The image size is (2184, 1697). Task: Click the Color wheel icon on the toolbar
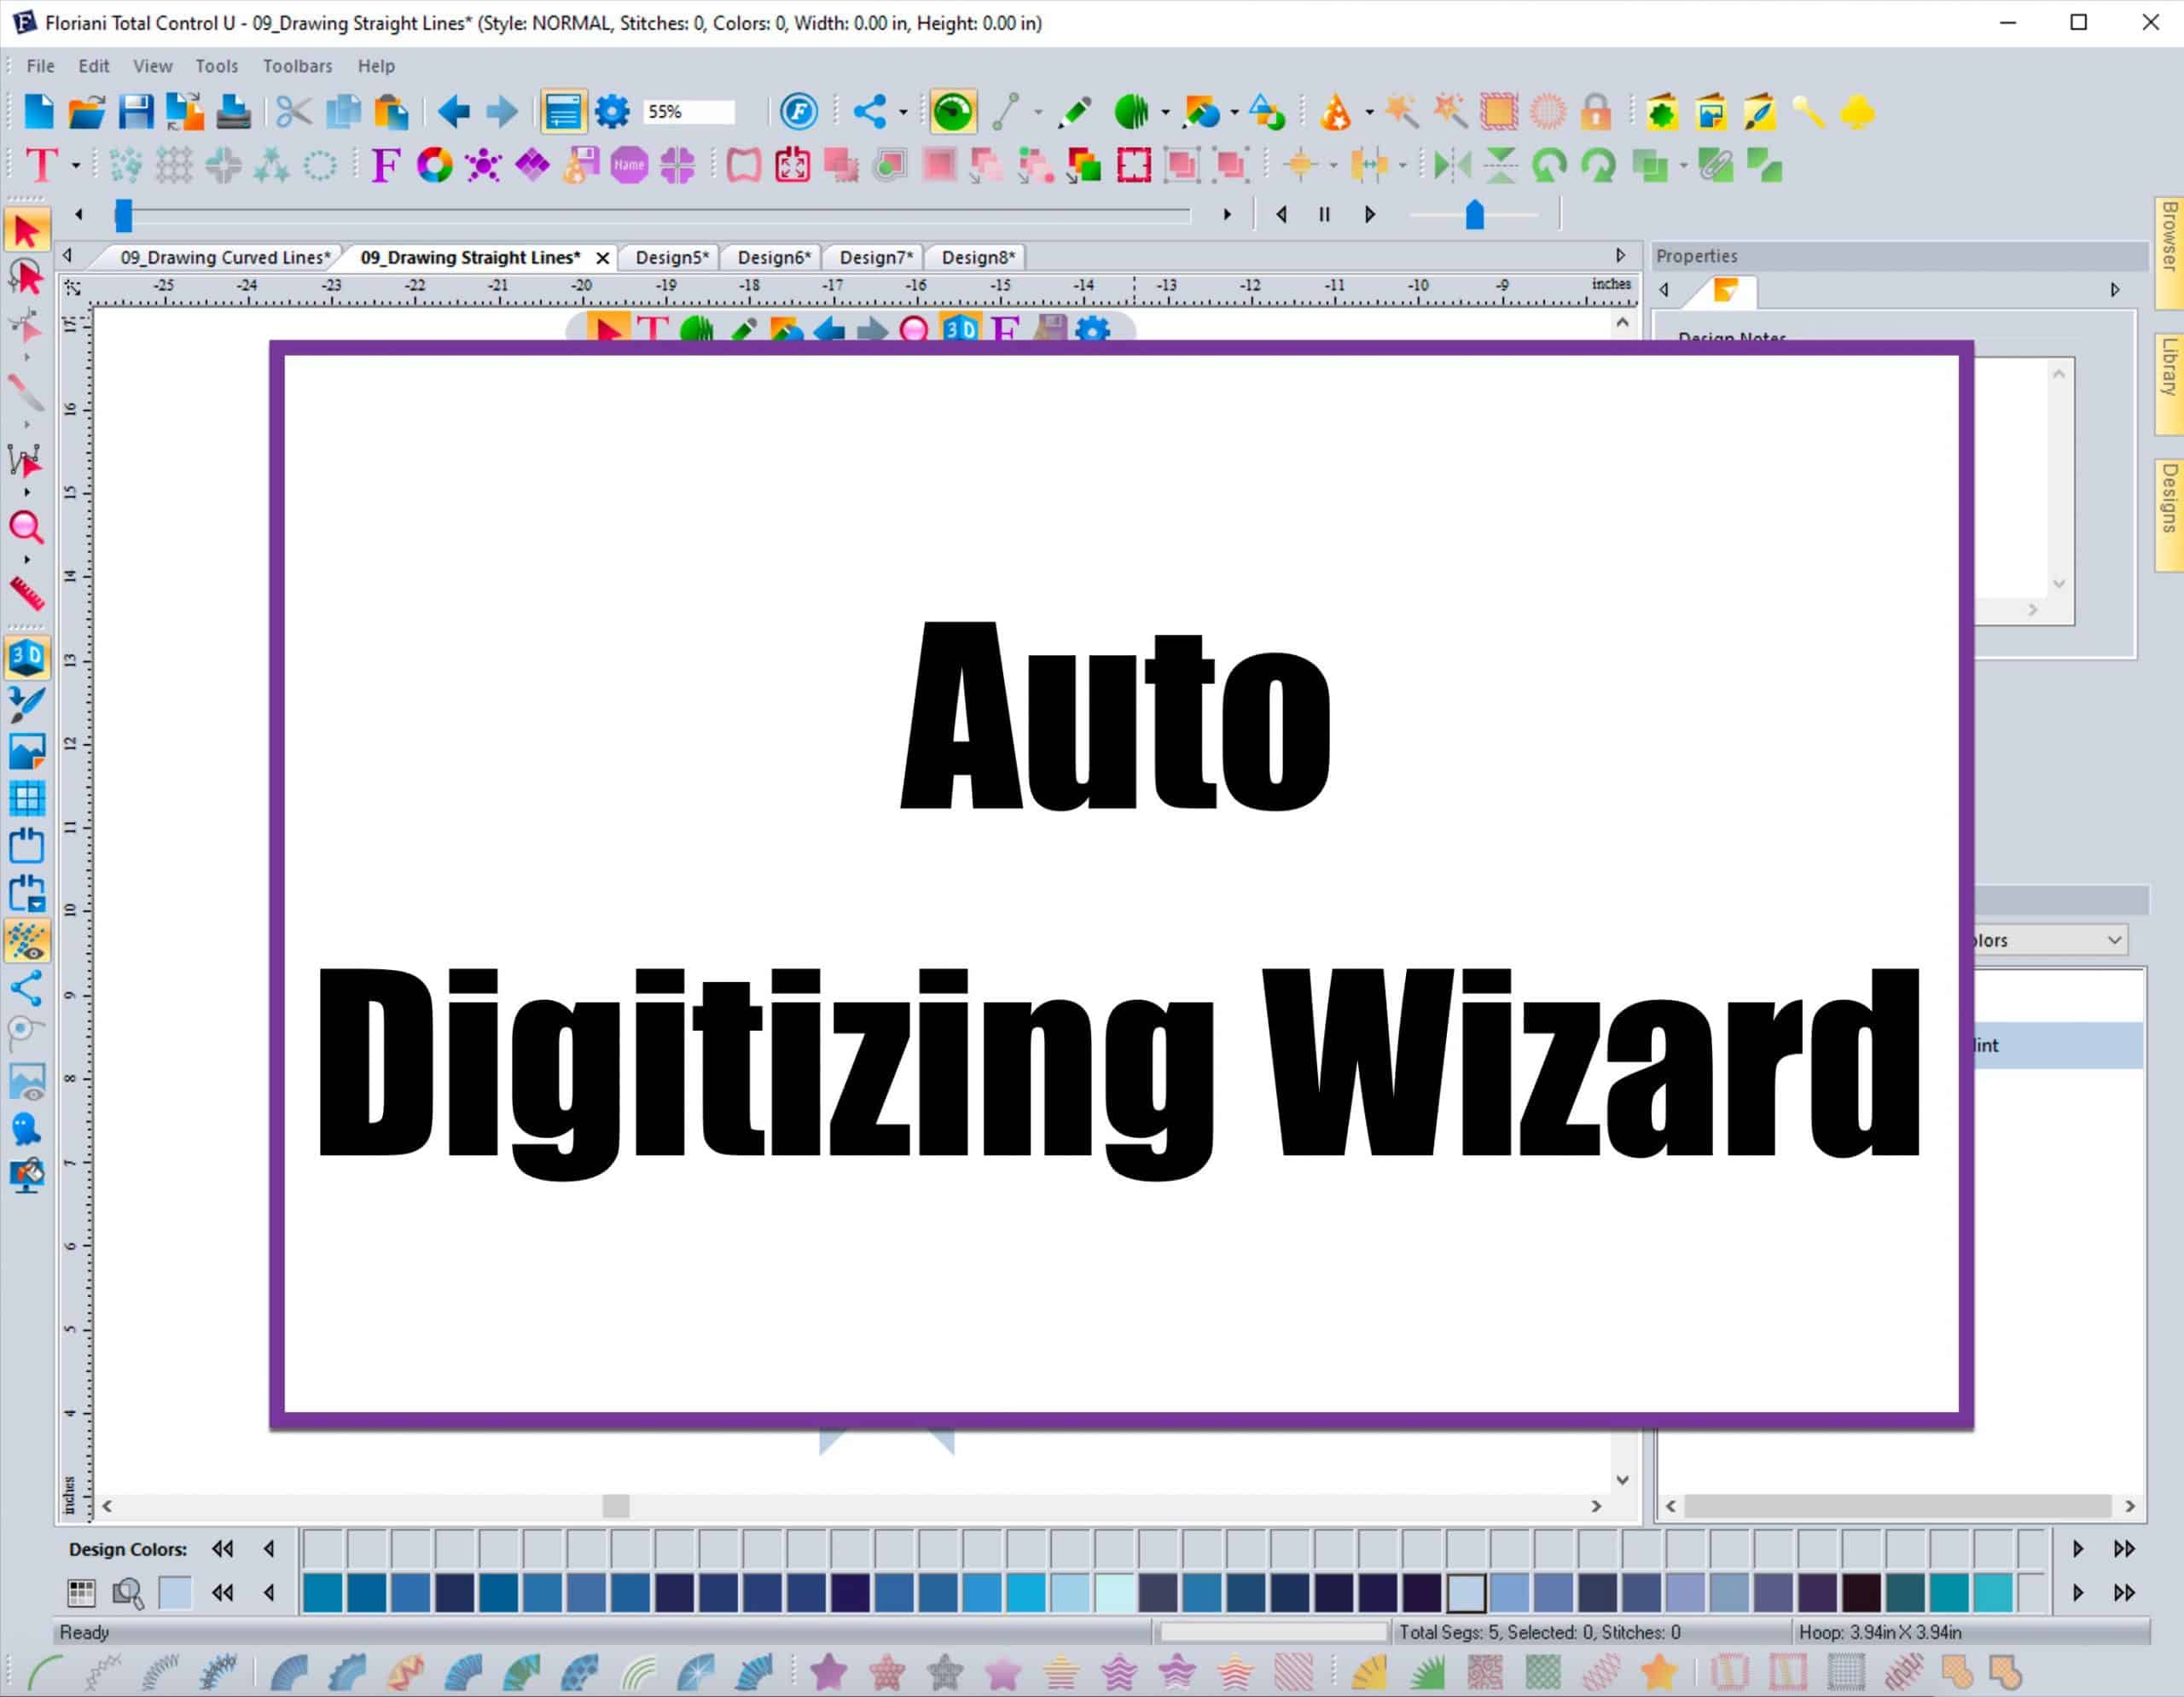[x=433, y=165]
